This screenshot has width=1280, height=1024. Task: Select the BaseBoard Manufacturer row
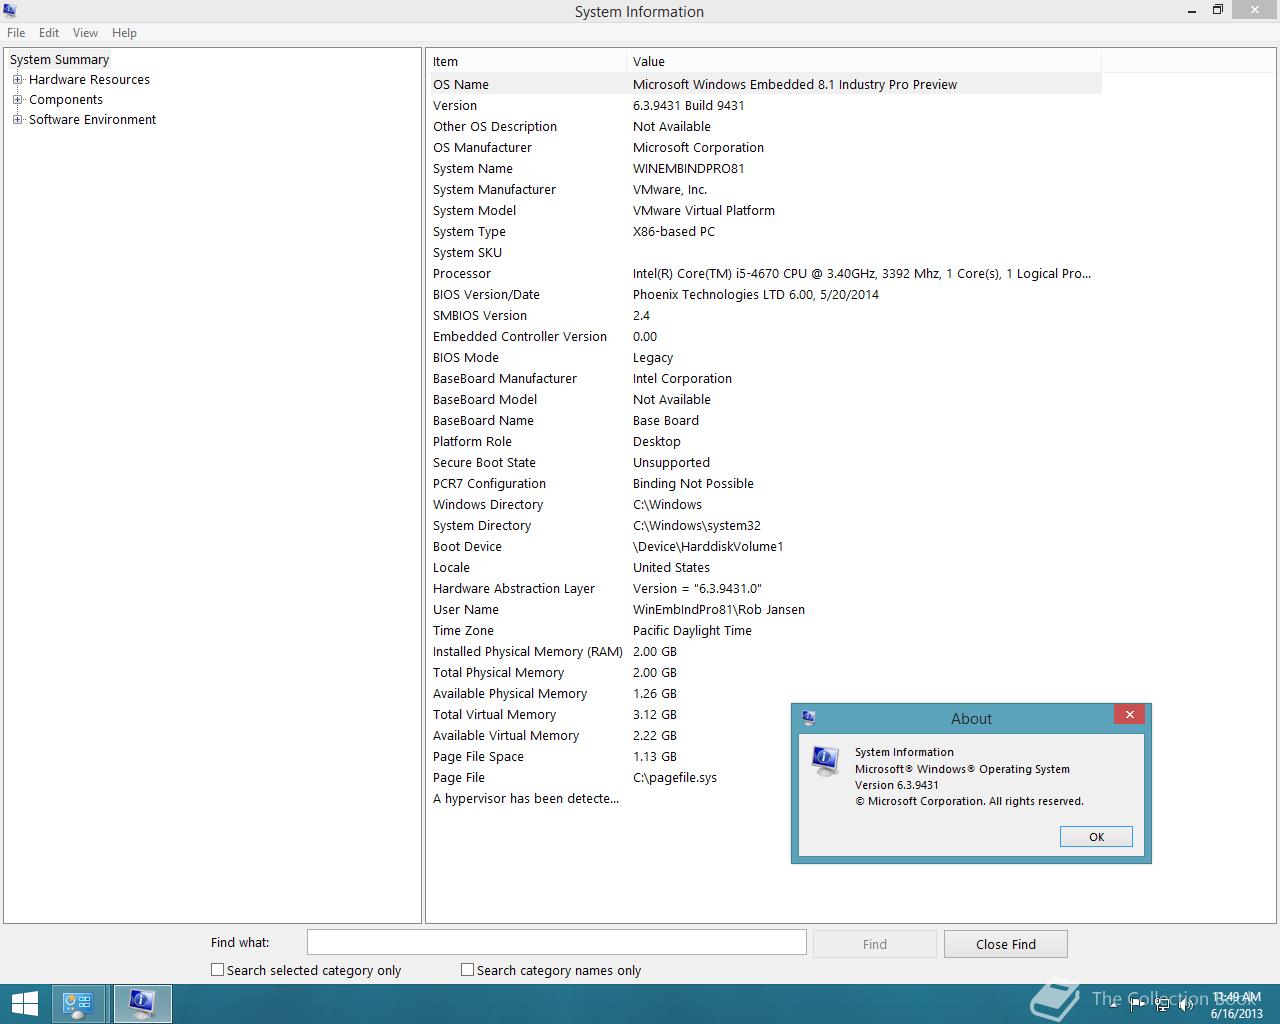coord(766,378)
